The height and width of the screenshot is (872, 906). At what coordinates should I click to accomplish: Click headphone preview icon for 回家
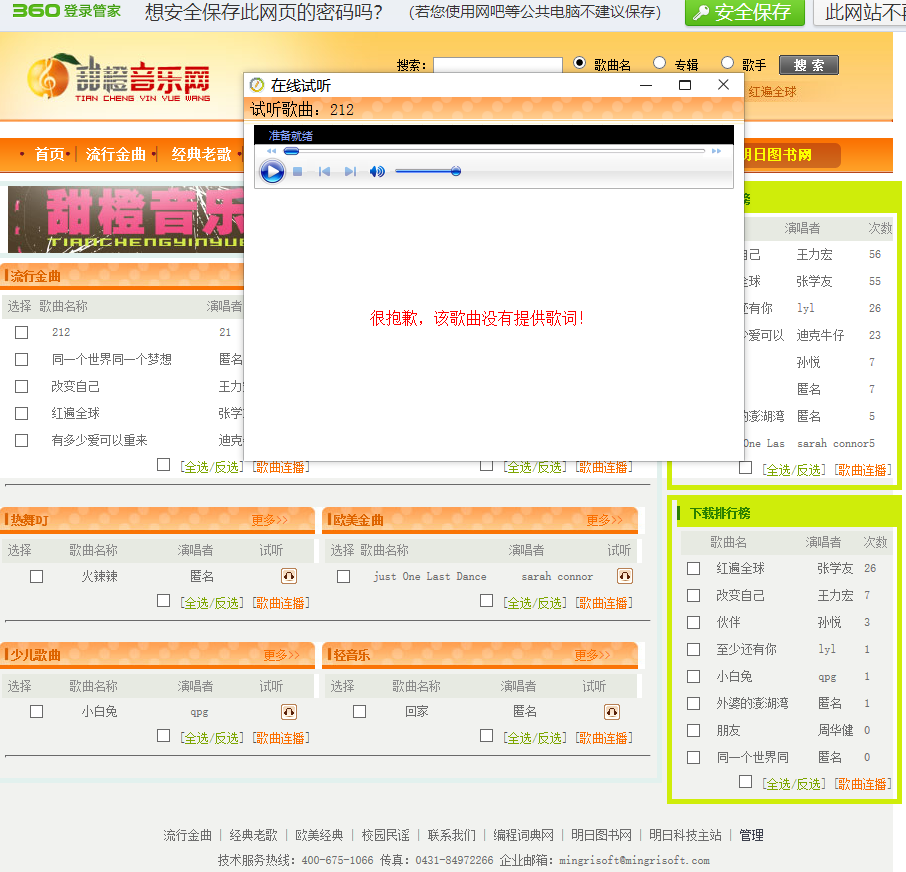612,711
